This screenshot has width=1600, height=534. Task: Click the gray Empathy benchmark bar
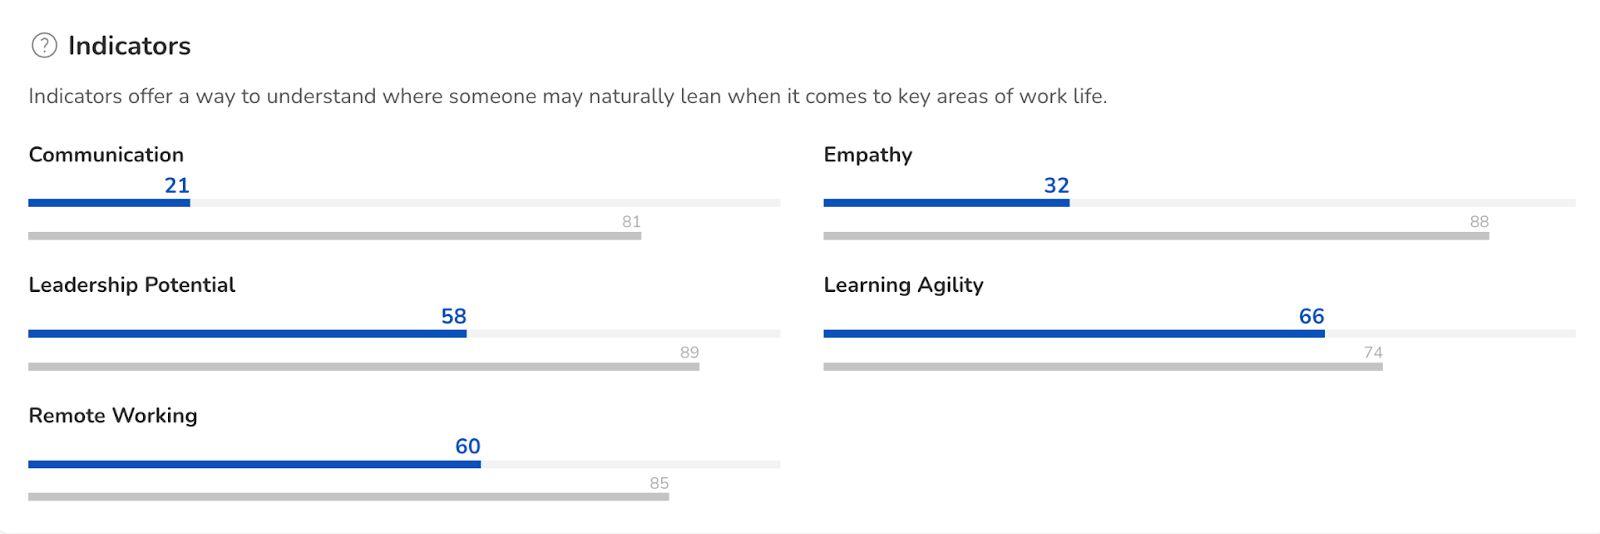coord(1156,236)
